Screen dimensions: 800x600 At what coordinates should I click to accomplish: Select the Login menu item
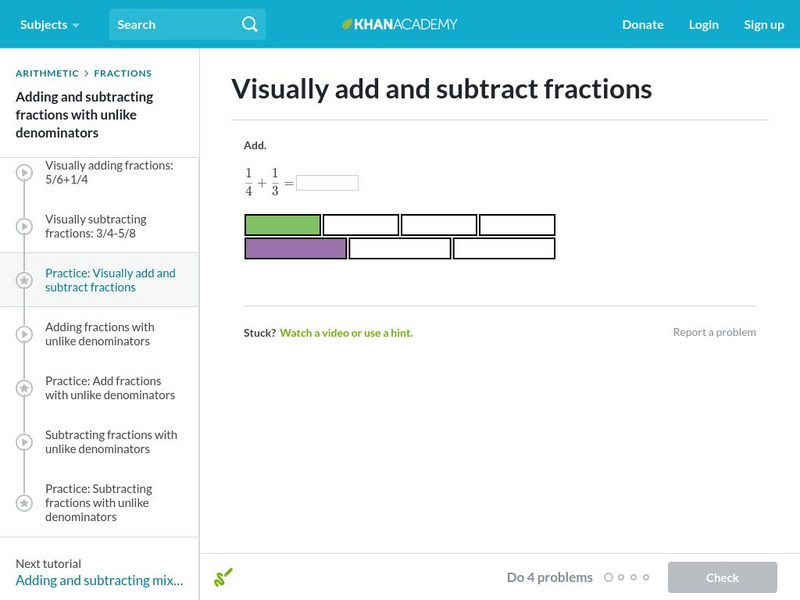(x=704, y=24)
